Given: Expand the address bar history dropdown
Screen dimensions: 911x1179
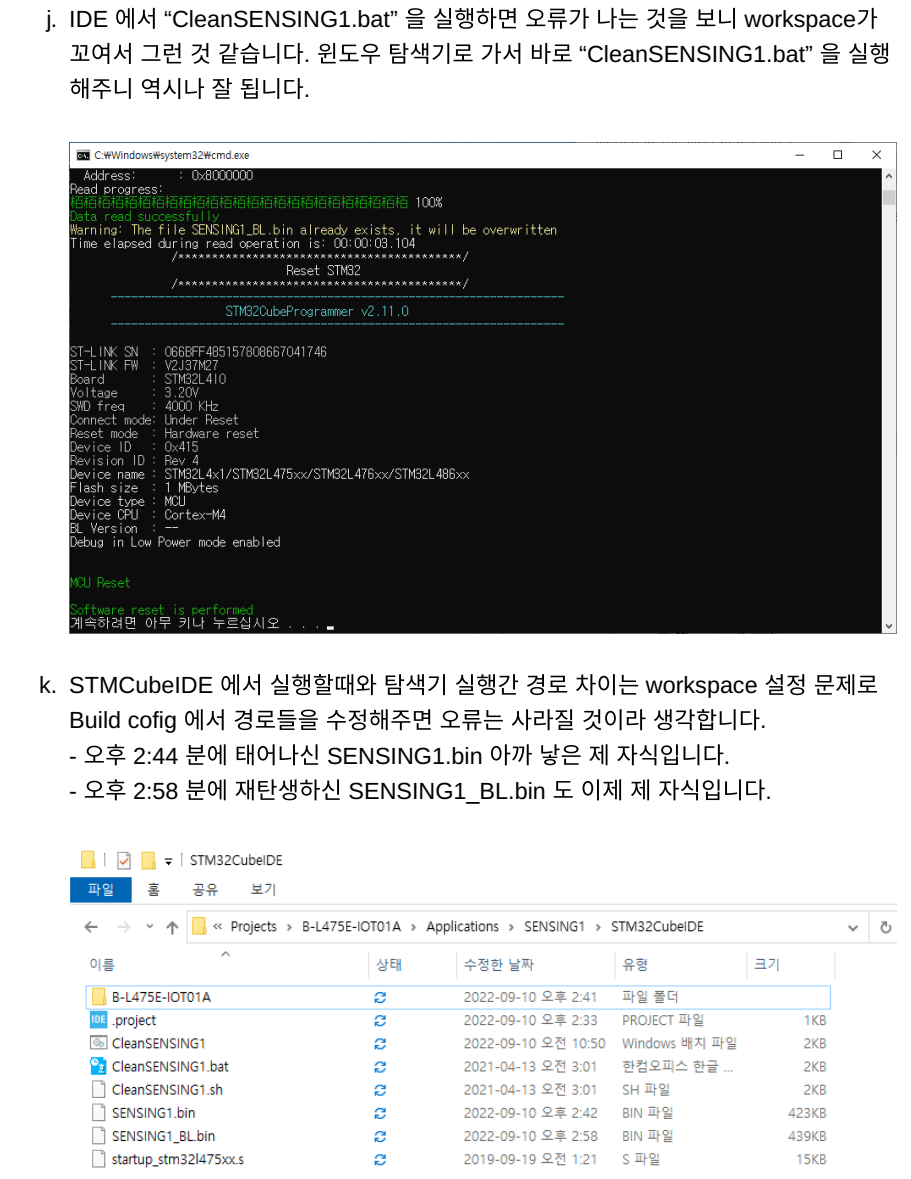Looking at the screenshot, I should click(852, 927).
